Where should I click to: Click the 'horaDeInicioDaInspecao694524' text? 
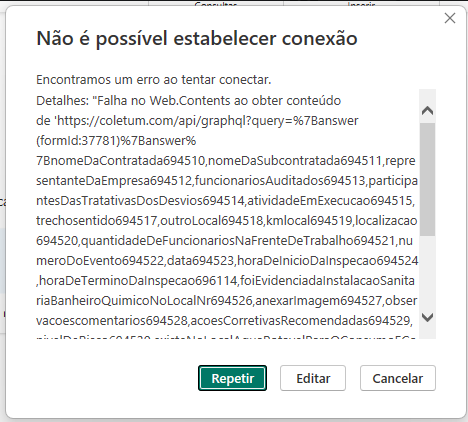328,261
